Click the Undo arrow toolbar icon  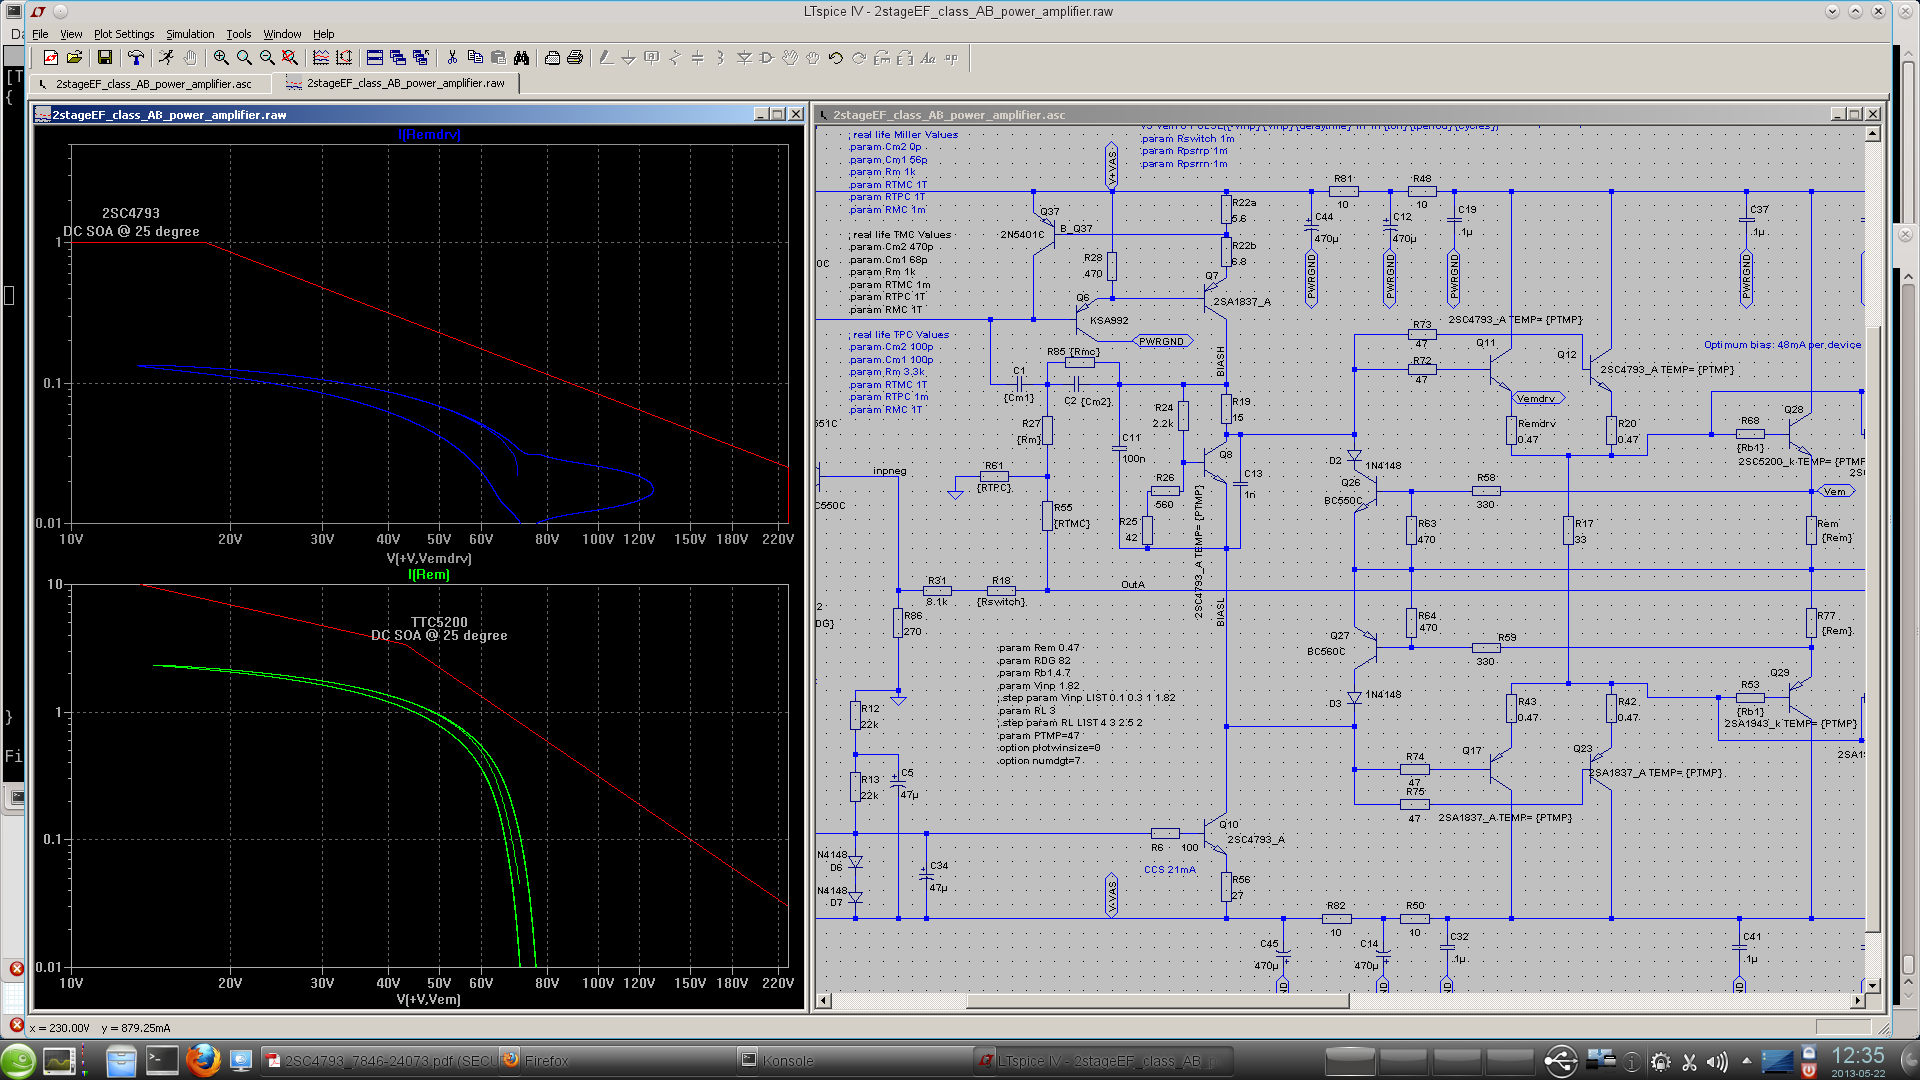click(836, 58)
